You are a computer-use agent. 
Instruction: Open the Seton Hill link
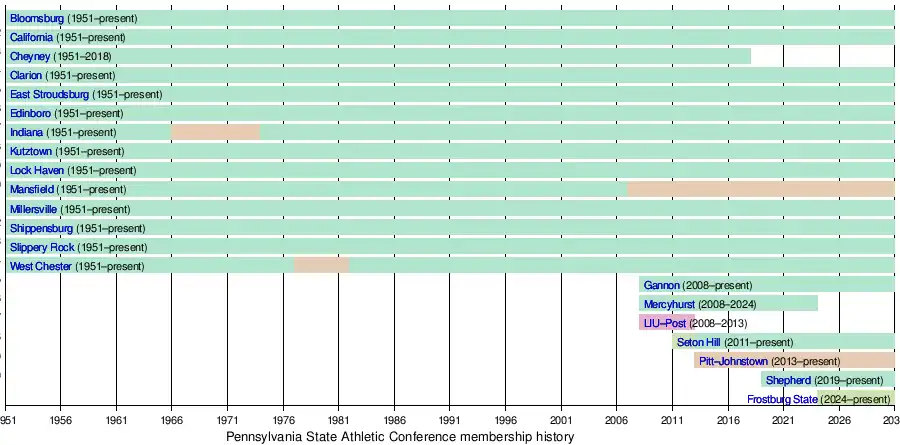click(x=699, y=342)
